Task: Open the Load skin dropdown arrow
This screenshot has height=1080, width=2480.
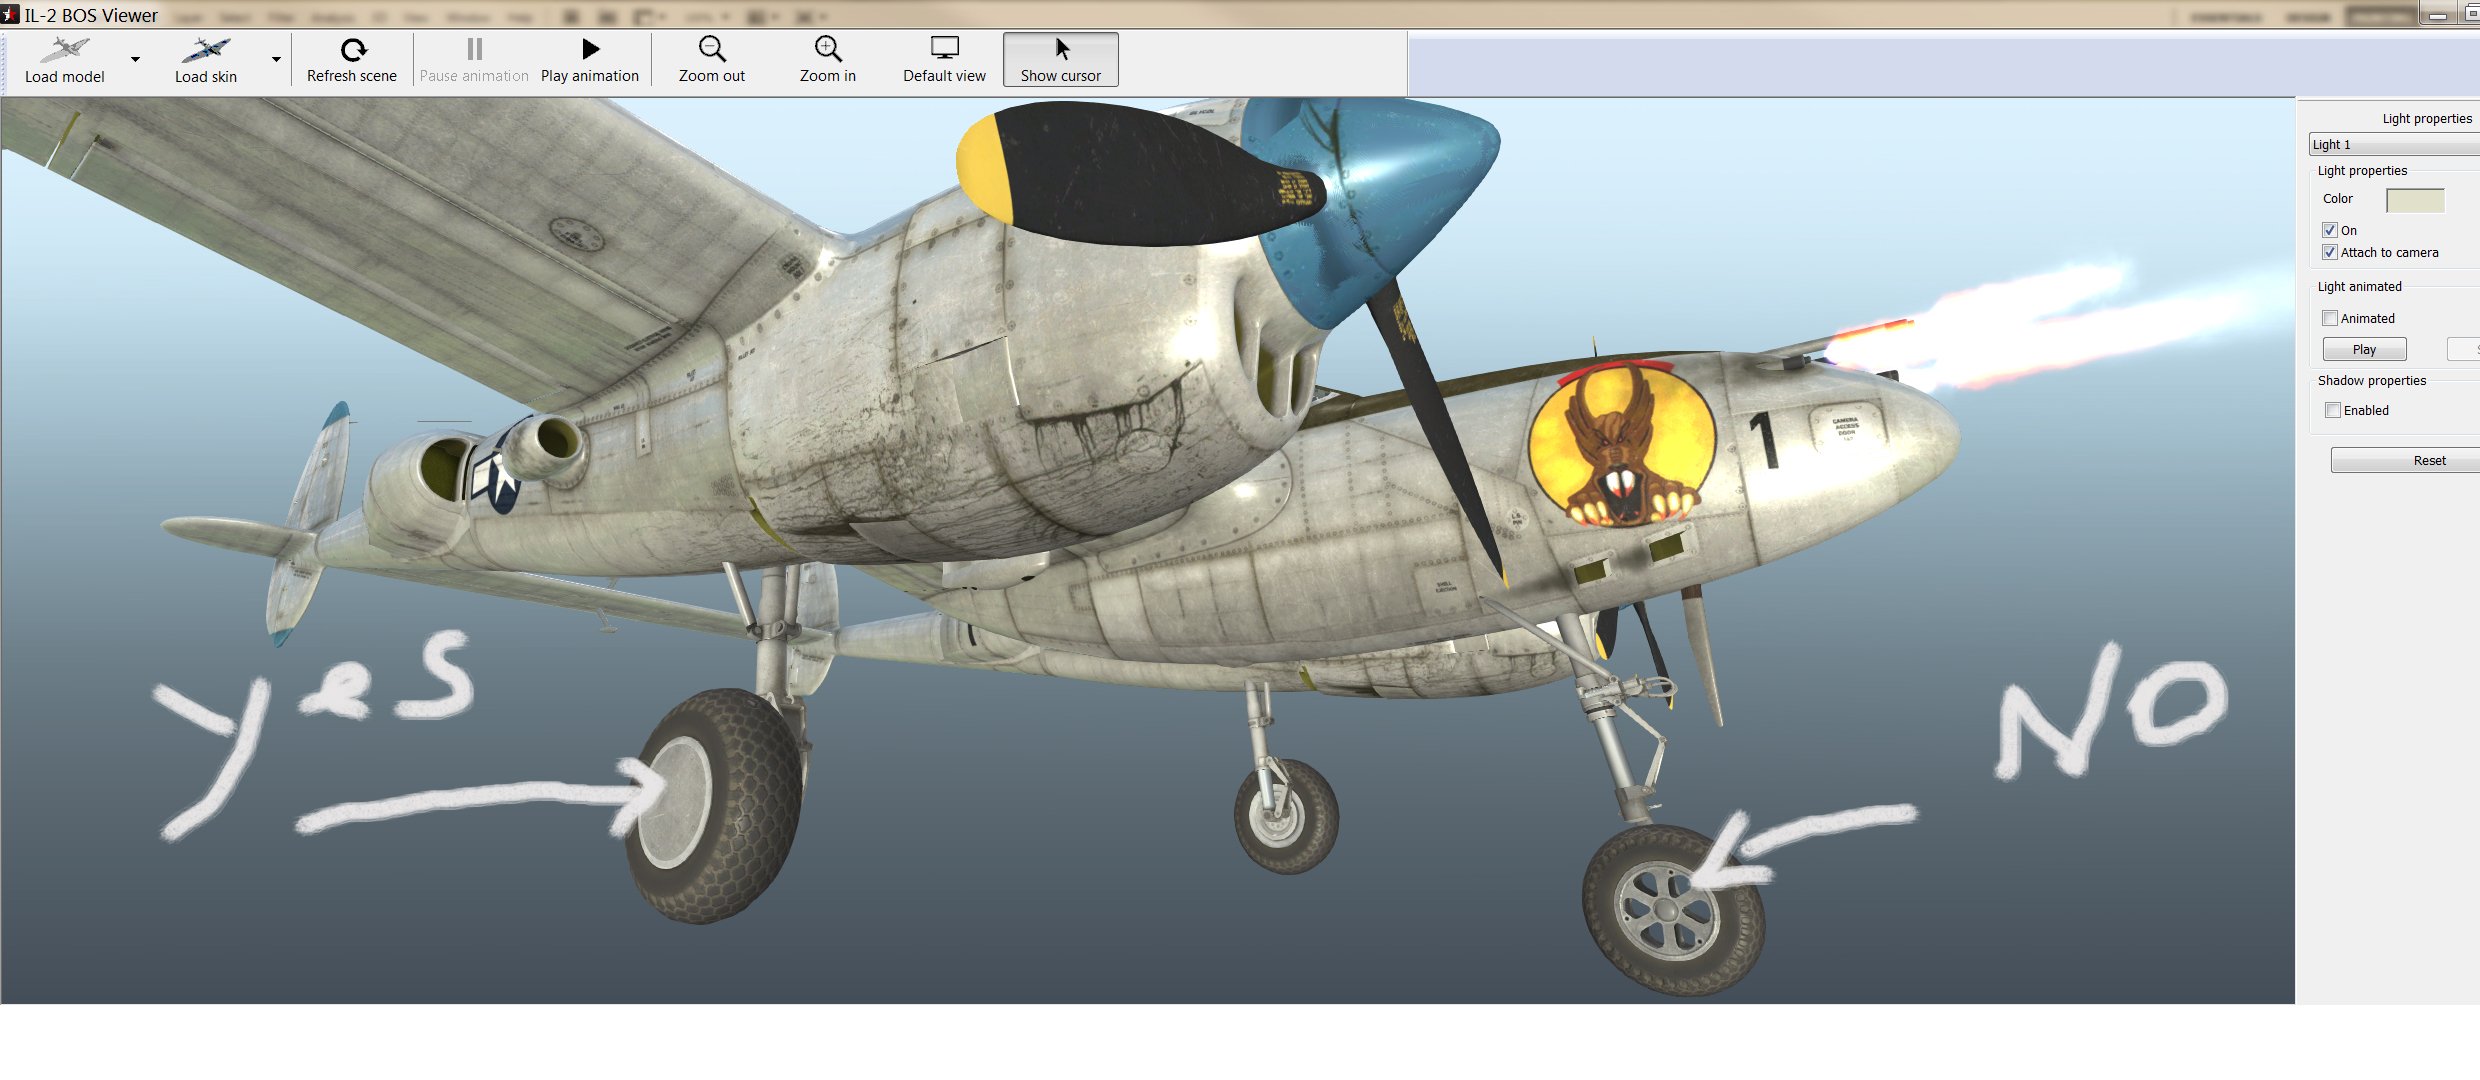Action: [276, 60]
